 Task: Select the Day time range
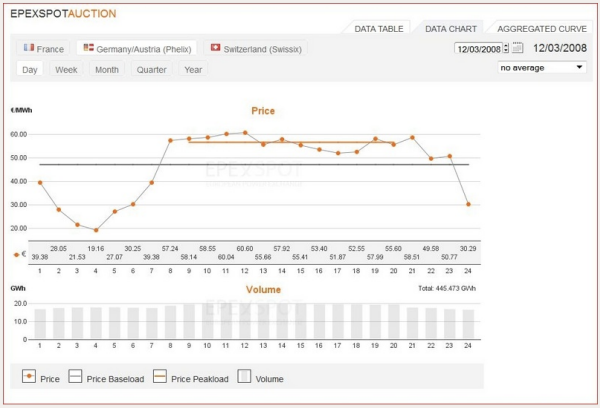30,70
